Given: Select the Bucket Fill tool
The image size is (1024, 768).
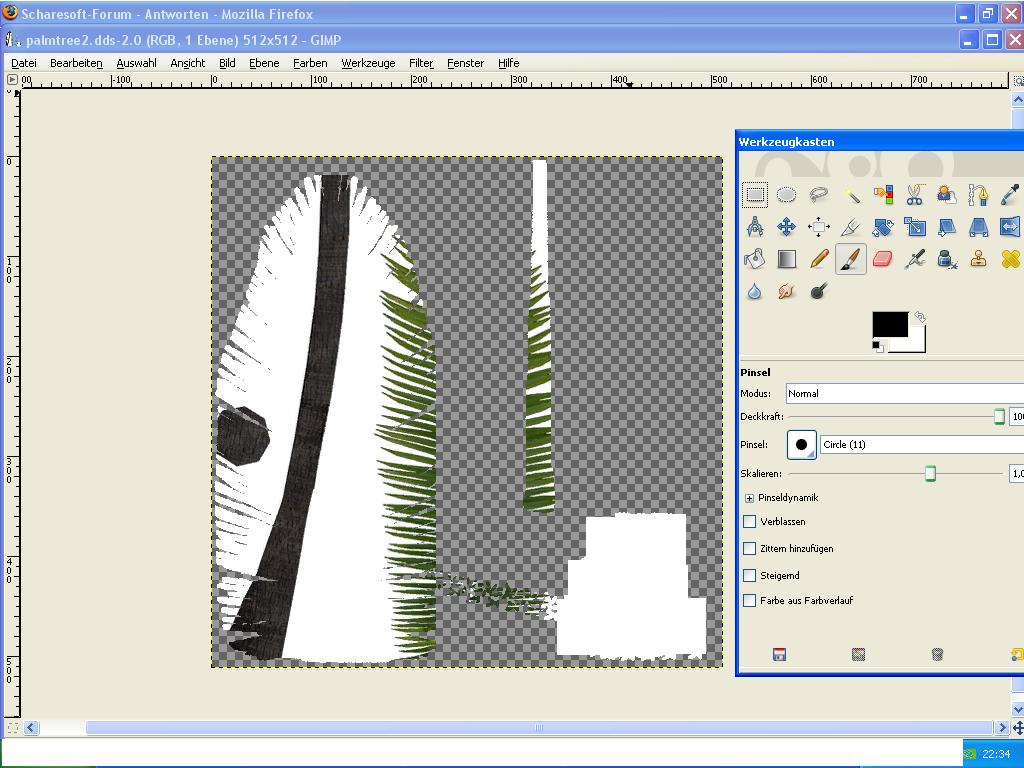Looking at the screenshot, I should coord(755,259).
